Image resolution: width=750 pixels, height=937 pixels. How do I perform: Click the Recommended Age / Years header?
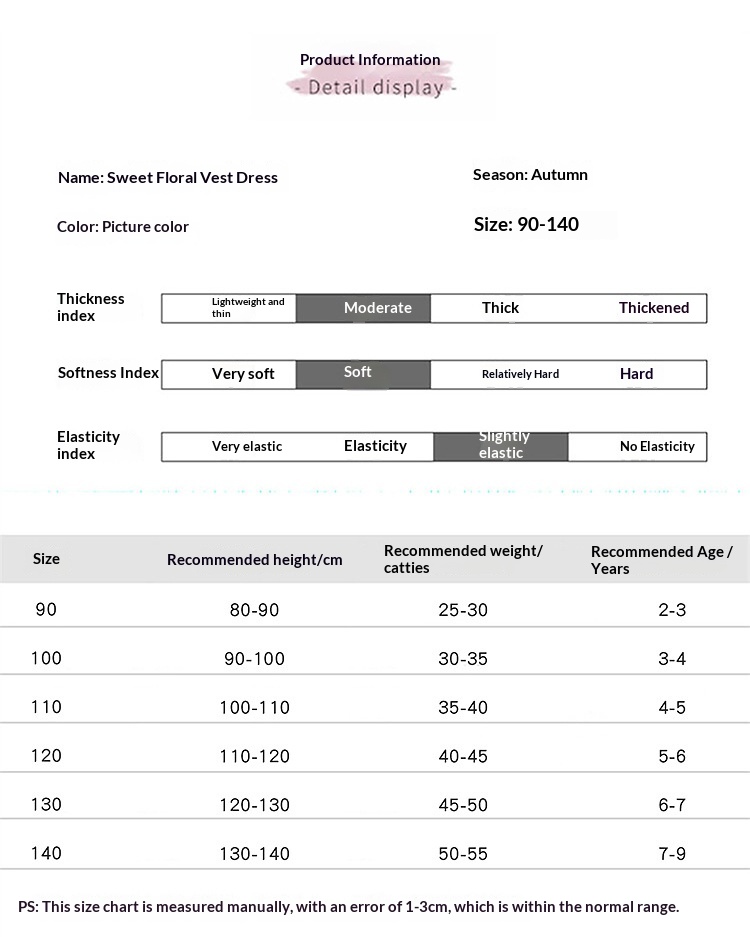point(662,560)
